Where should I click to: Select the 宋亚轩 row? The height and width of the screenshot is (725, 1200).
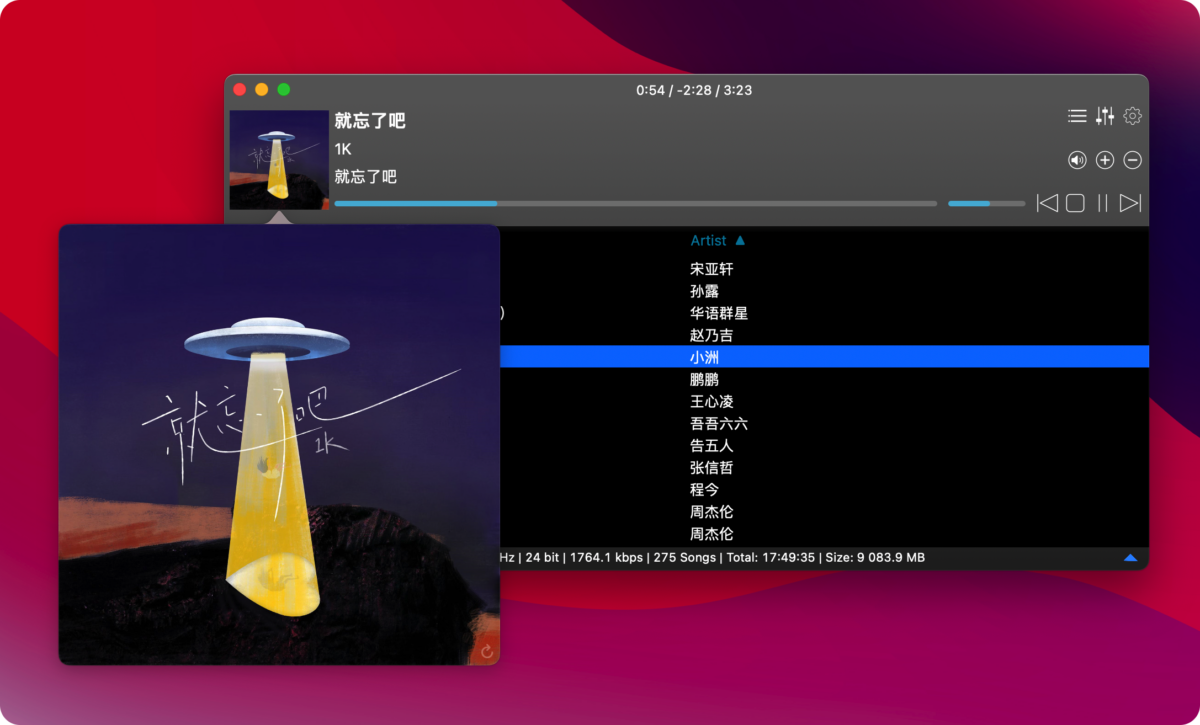point(824,269)
